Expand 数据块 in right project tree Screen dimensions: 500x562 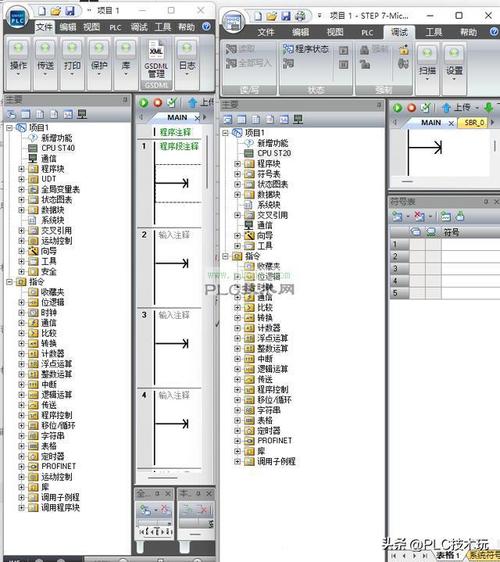[237, 195]
